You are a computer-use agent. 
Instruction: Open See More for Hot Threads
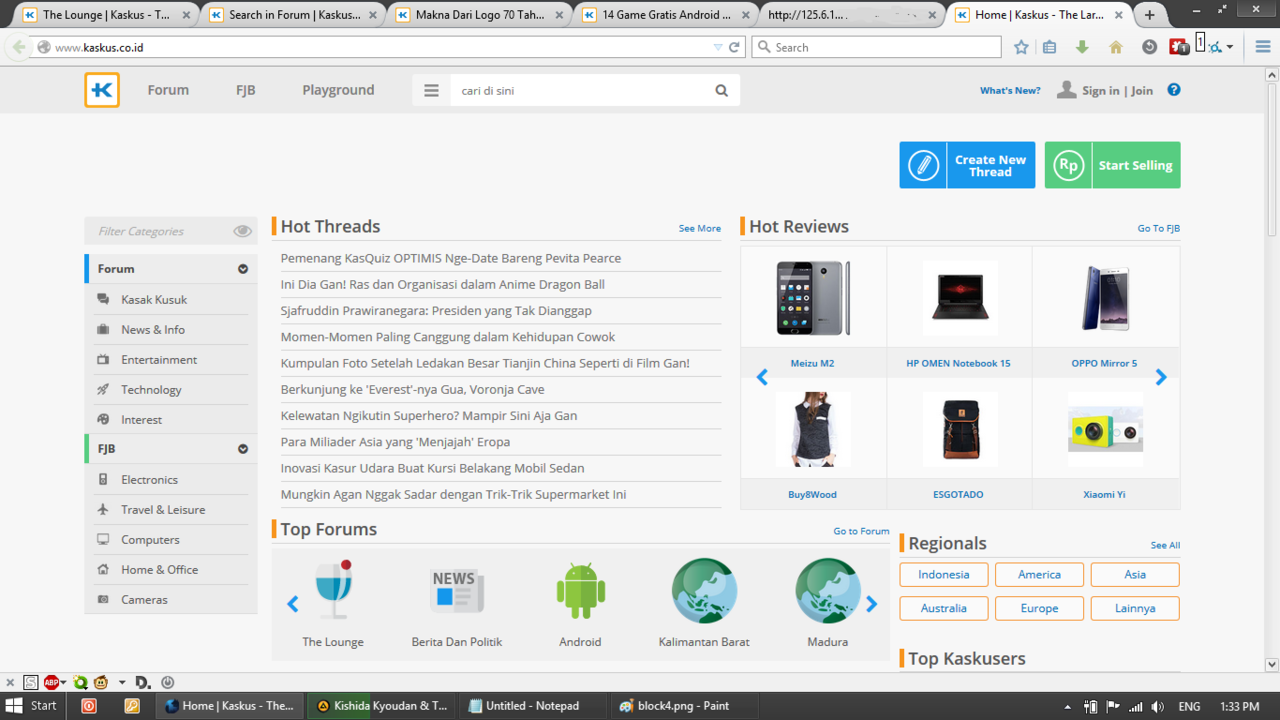pos(700,229)
